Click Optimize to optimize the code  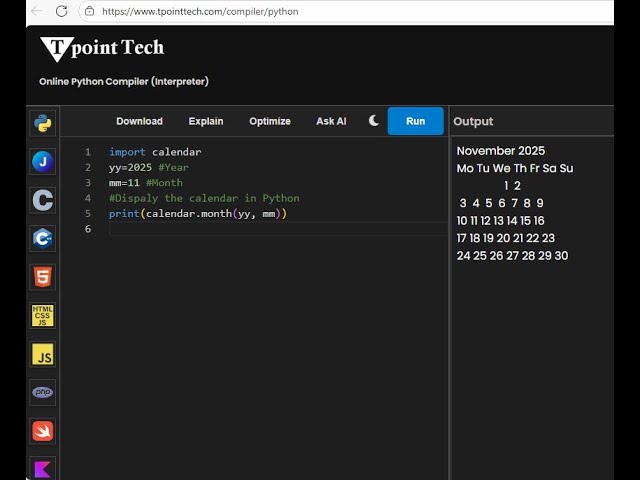(x=270, y=121)
